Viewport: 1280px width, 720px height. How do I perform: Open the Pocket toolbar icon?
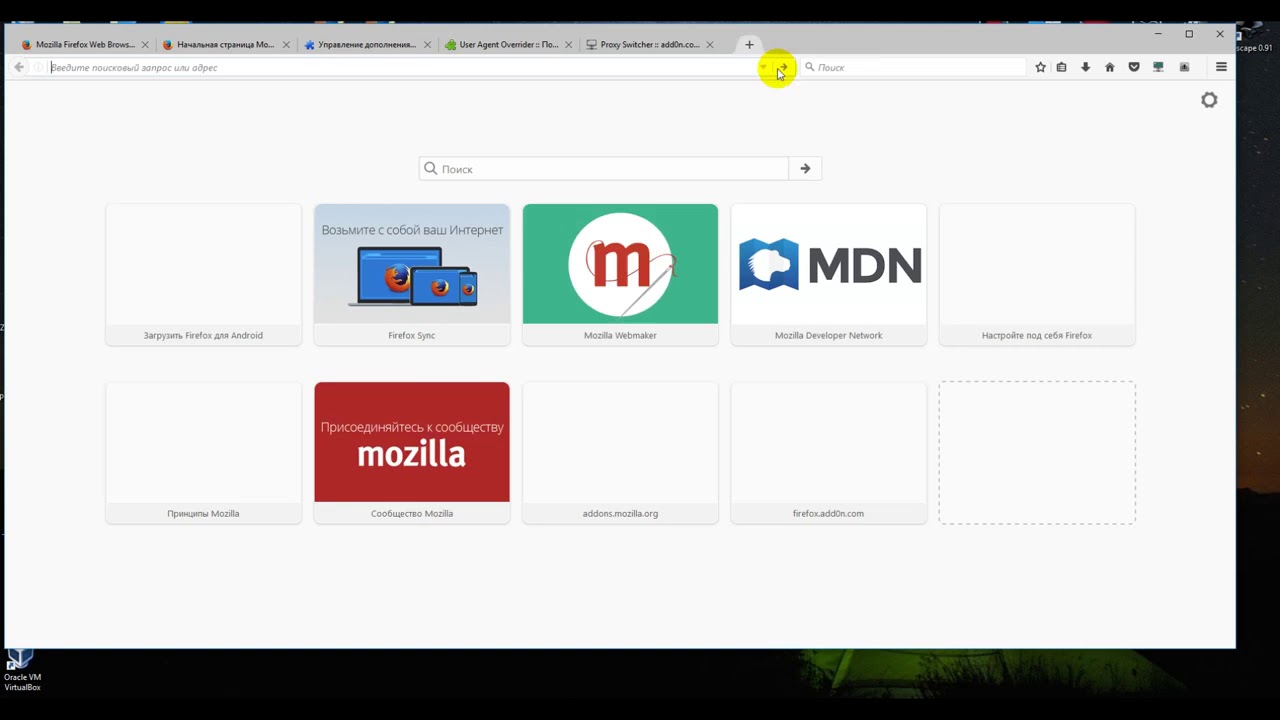[1134, 67]
